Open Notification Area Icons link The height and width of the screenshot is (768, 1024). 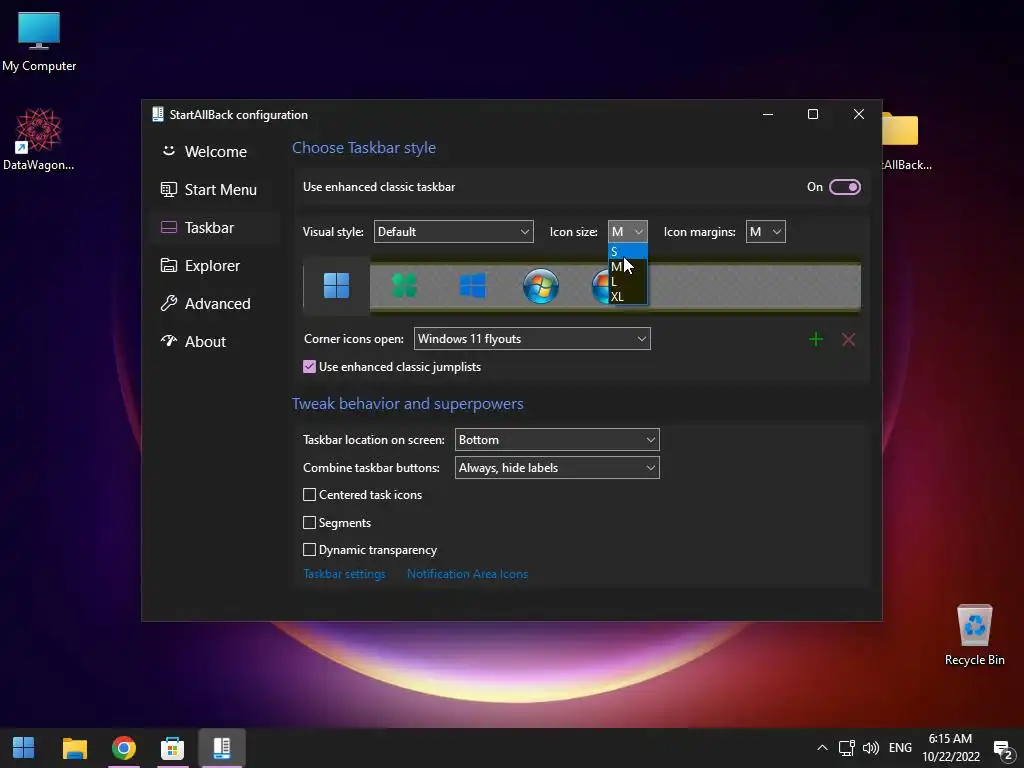coord(468,574)
